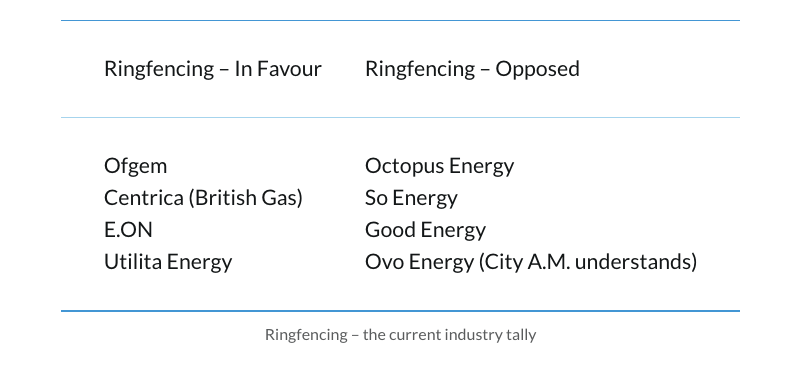Select the Centrica (British Gas) entry
Image resolution: width=786 pixels, height=372 pixels.
(204, 198)
